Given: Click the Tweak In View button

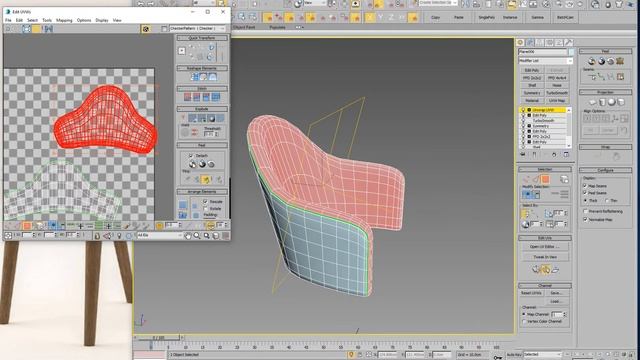Looking at the screenshot, I should click(x=545, y=257).
